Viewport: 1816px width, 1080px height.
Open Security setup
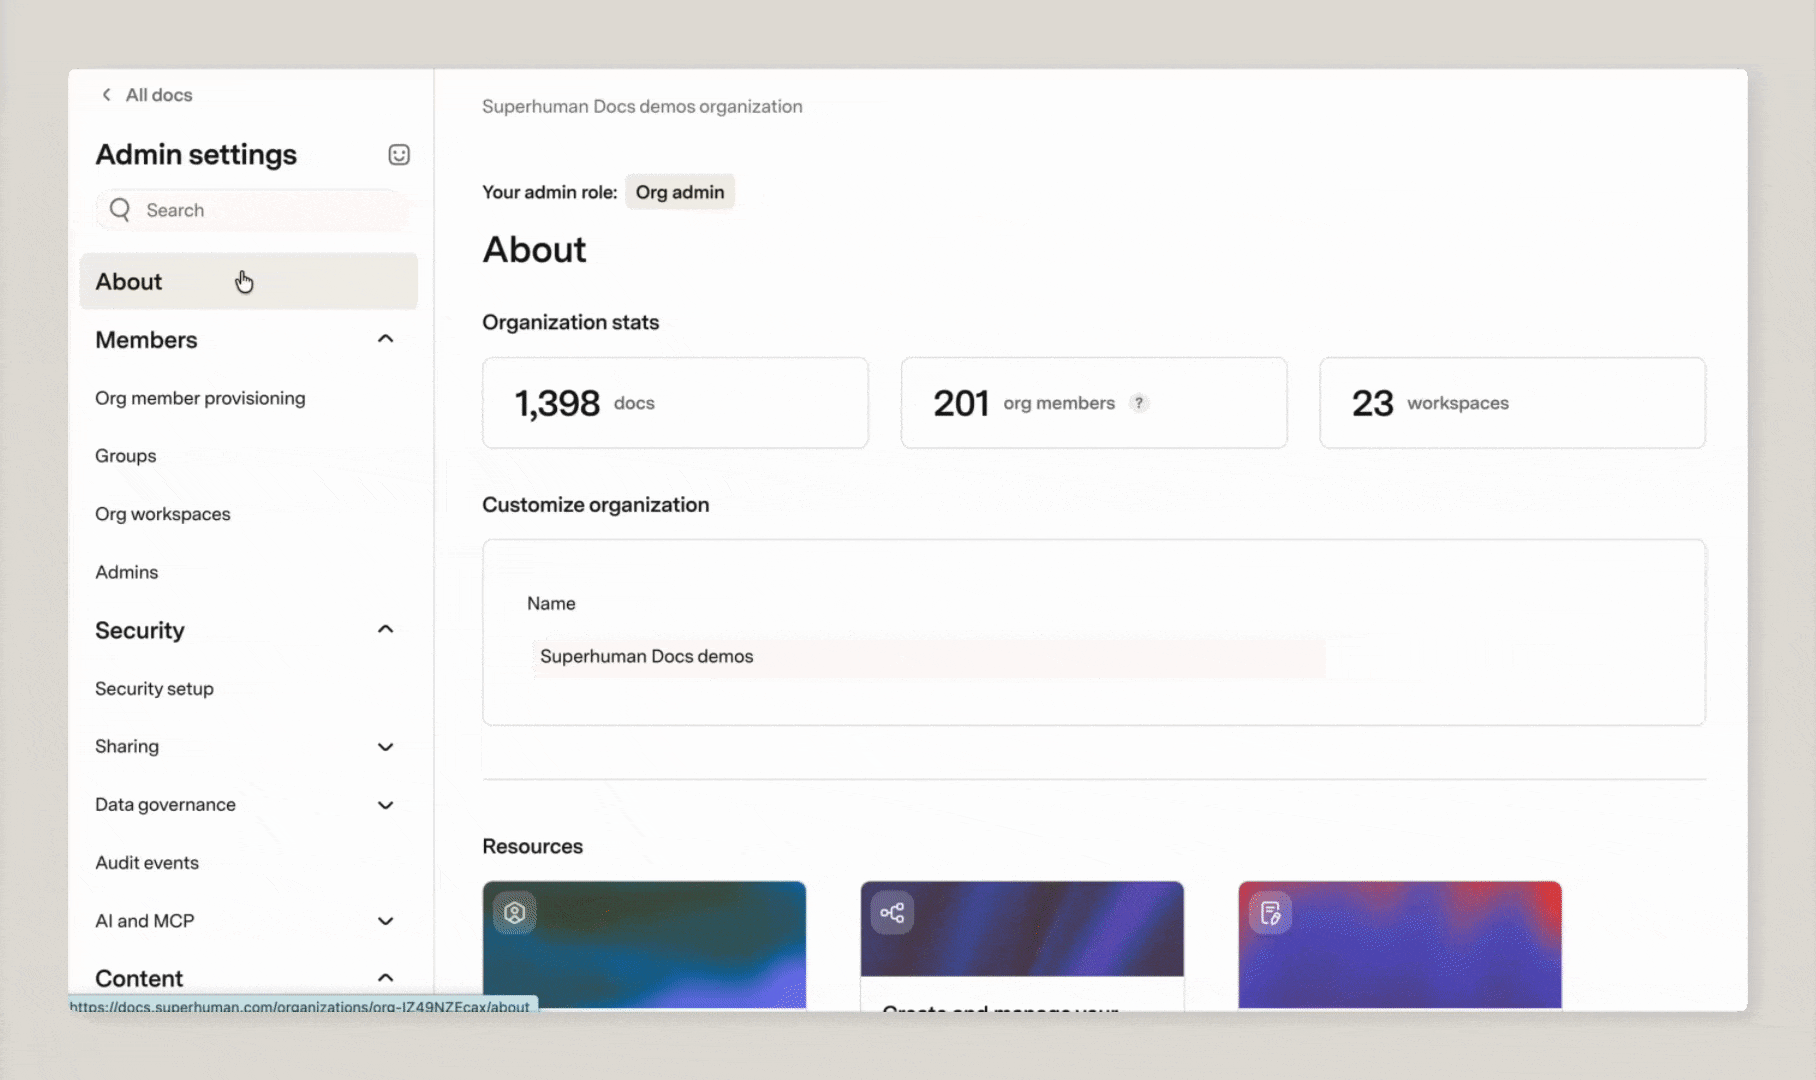click(154, 688)
